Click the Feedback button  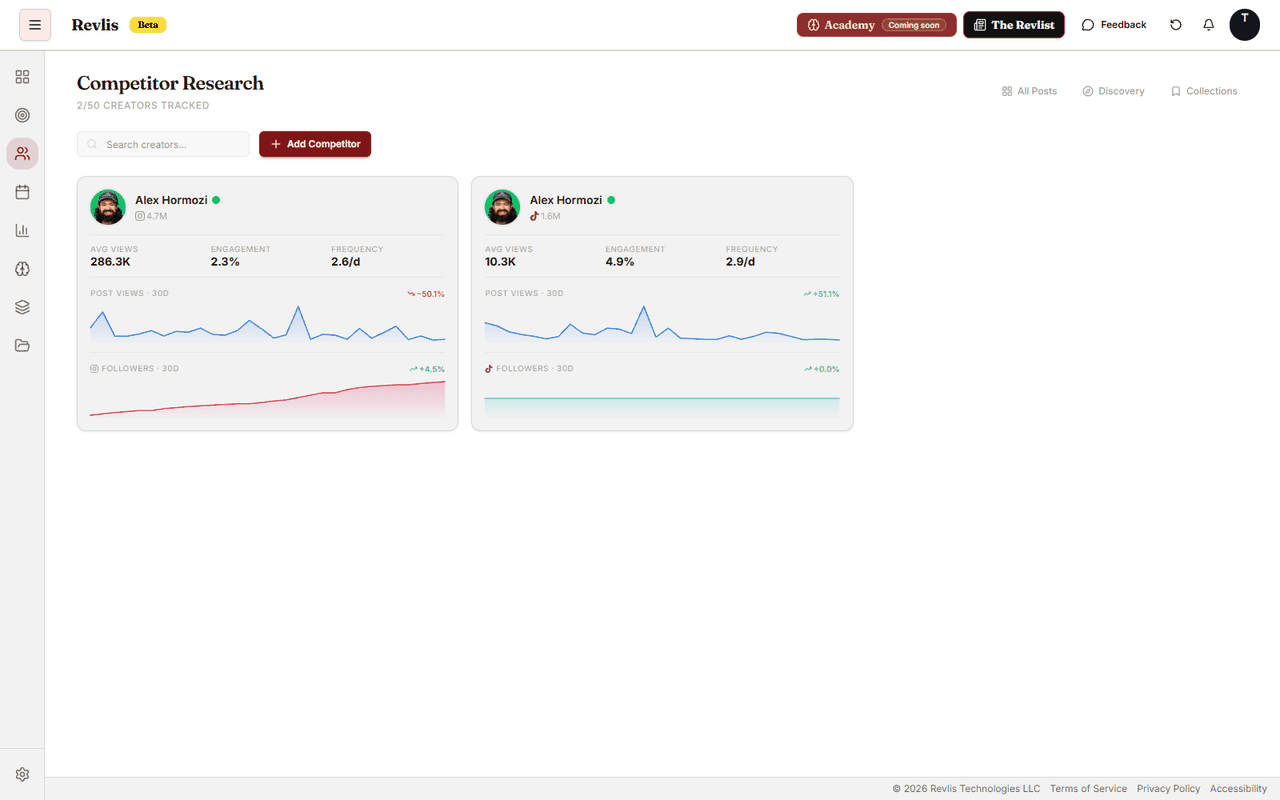(1114, 25)
